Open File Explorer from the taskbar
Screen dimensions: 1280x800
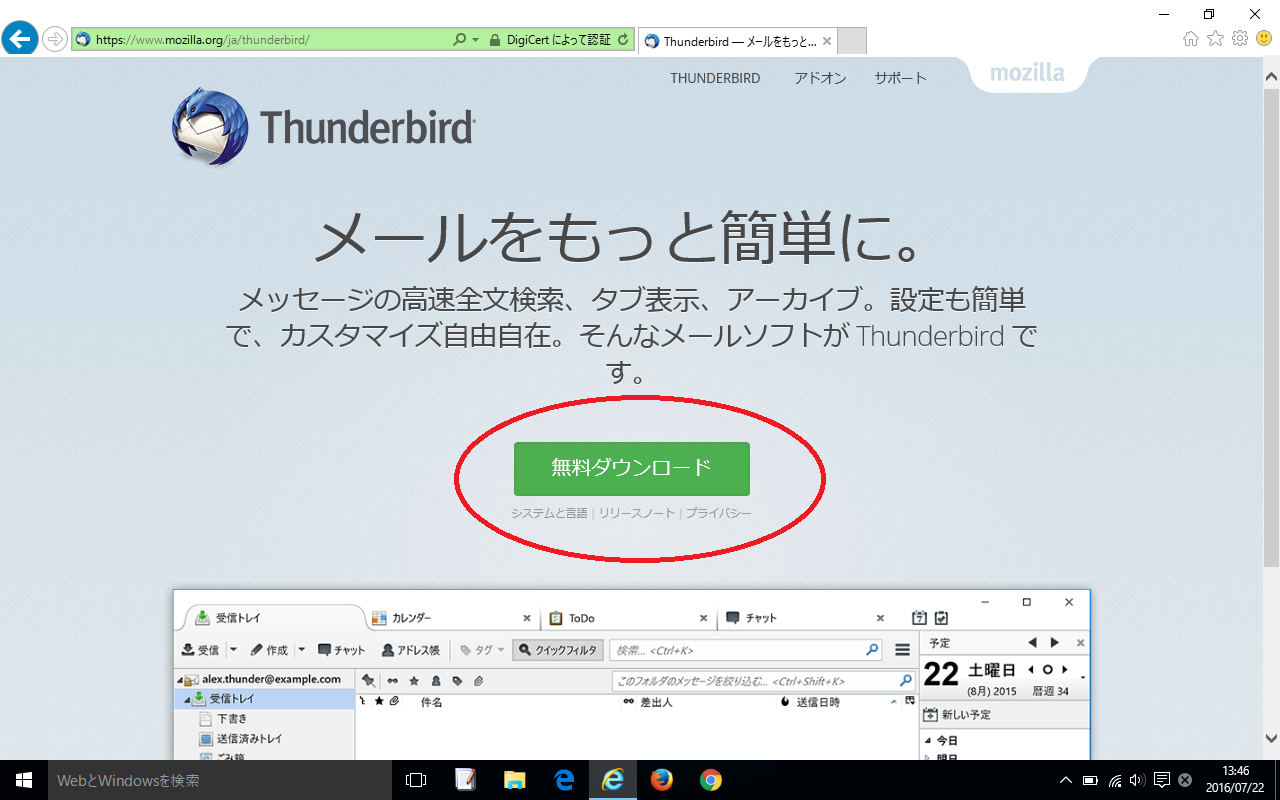[514, 780]
